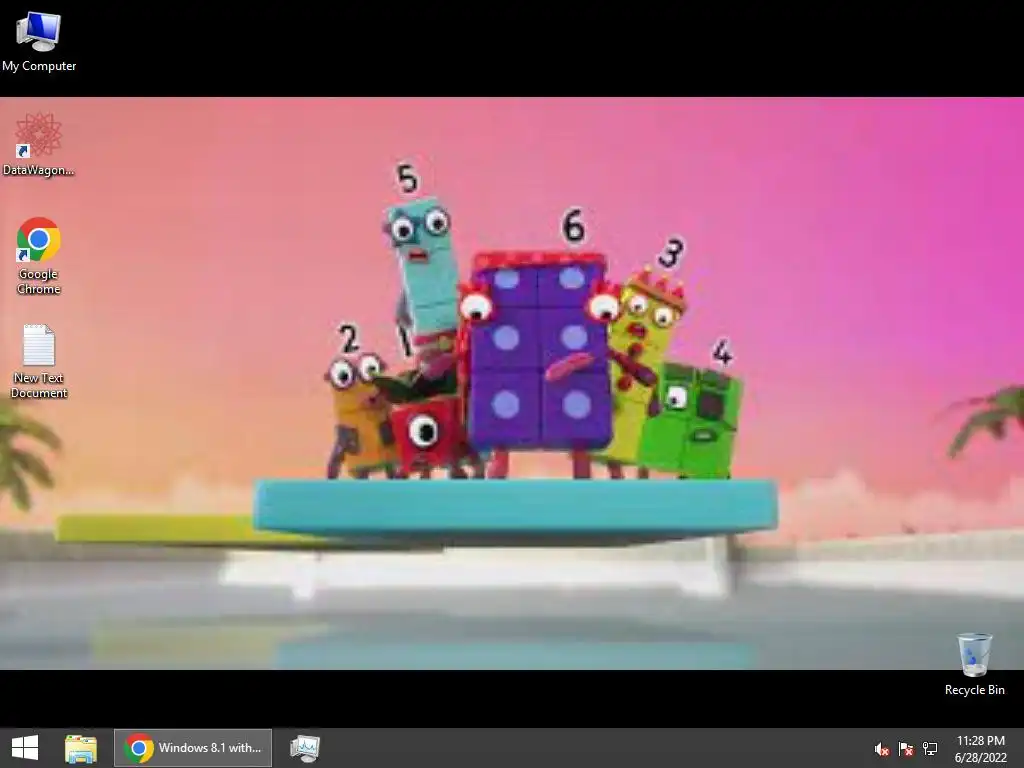Open the network status tray icon
This screenshot has width=1024, height=768.
click(930, 749)
